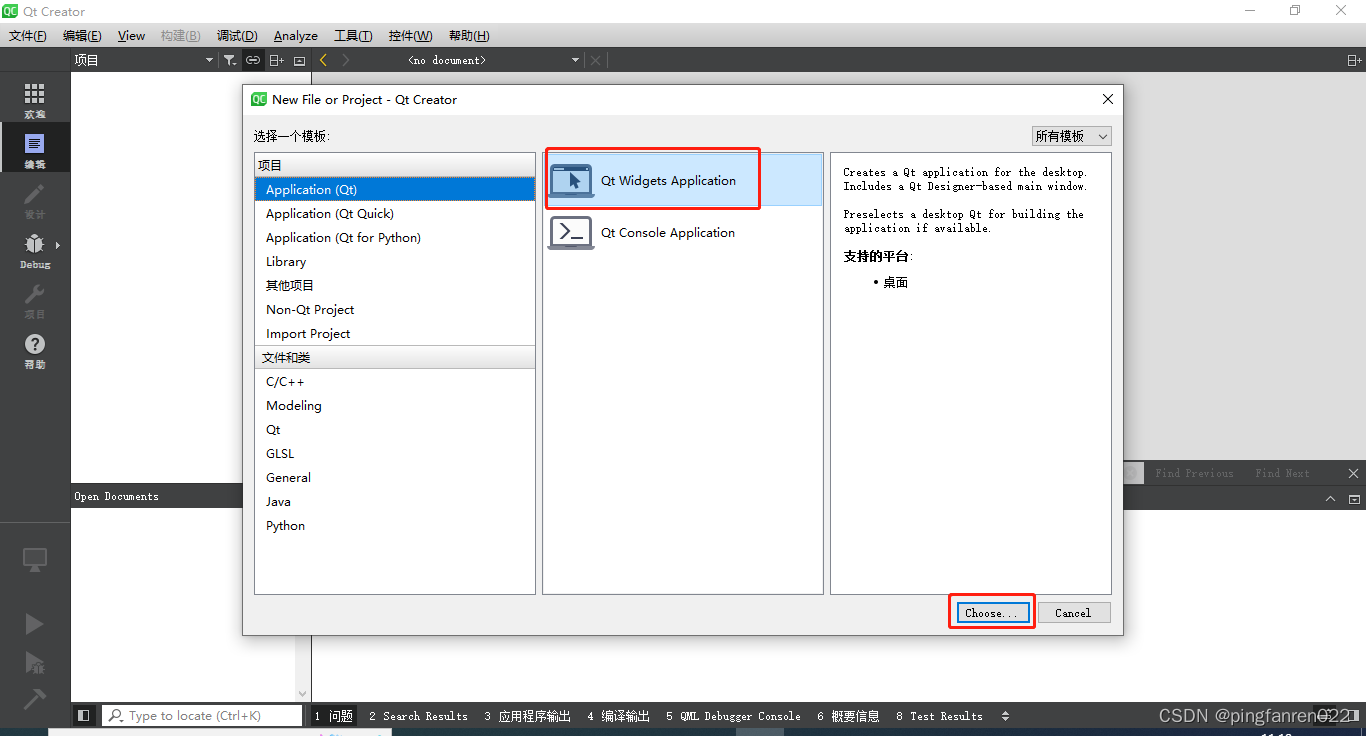Select the Modeling category
This screenshot has height=736, width=1366.
pos(395,406)
